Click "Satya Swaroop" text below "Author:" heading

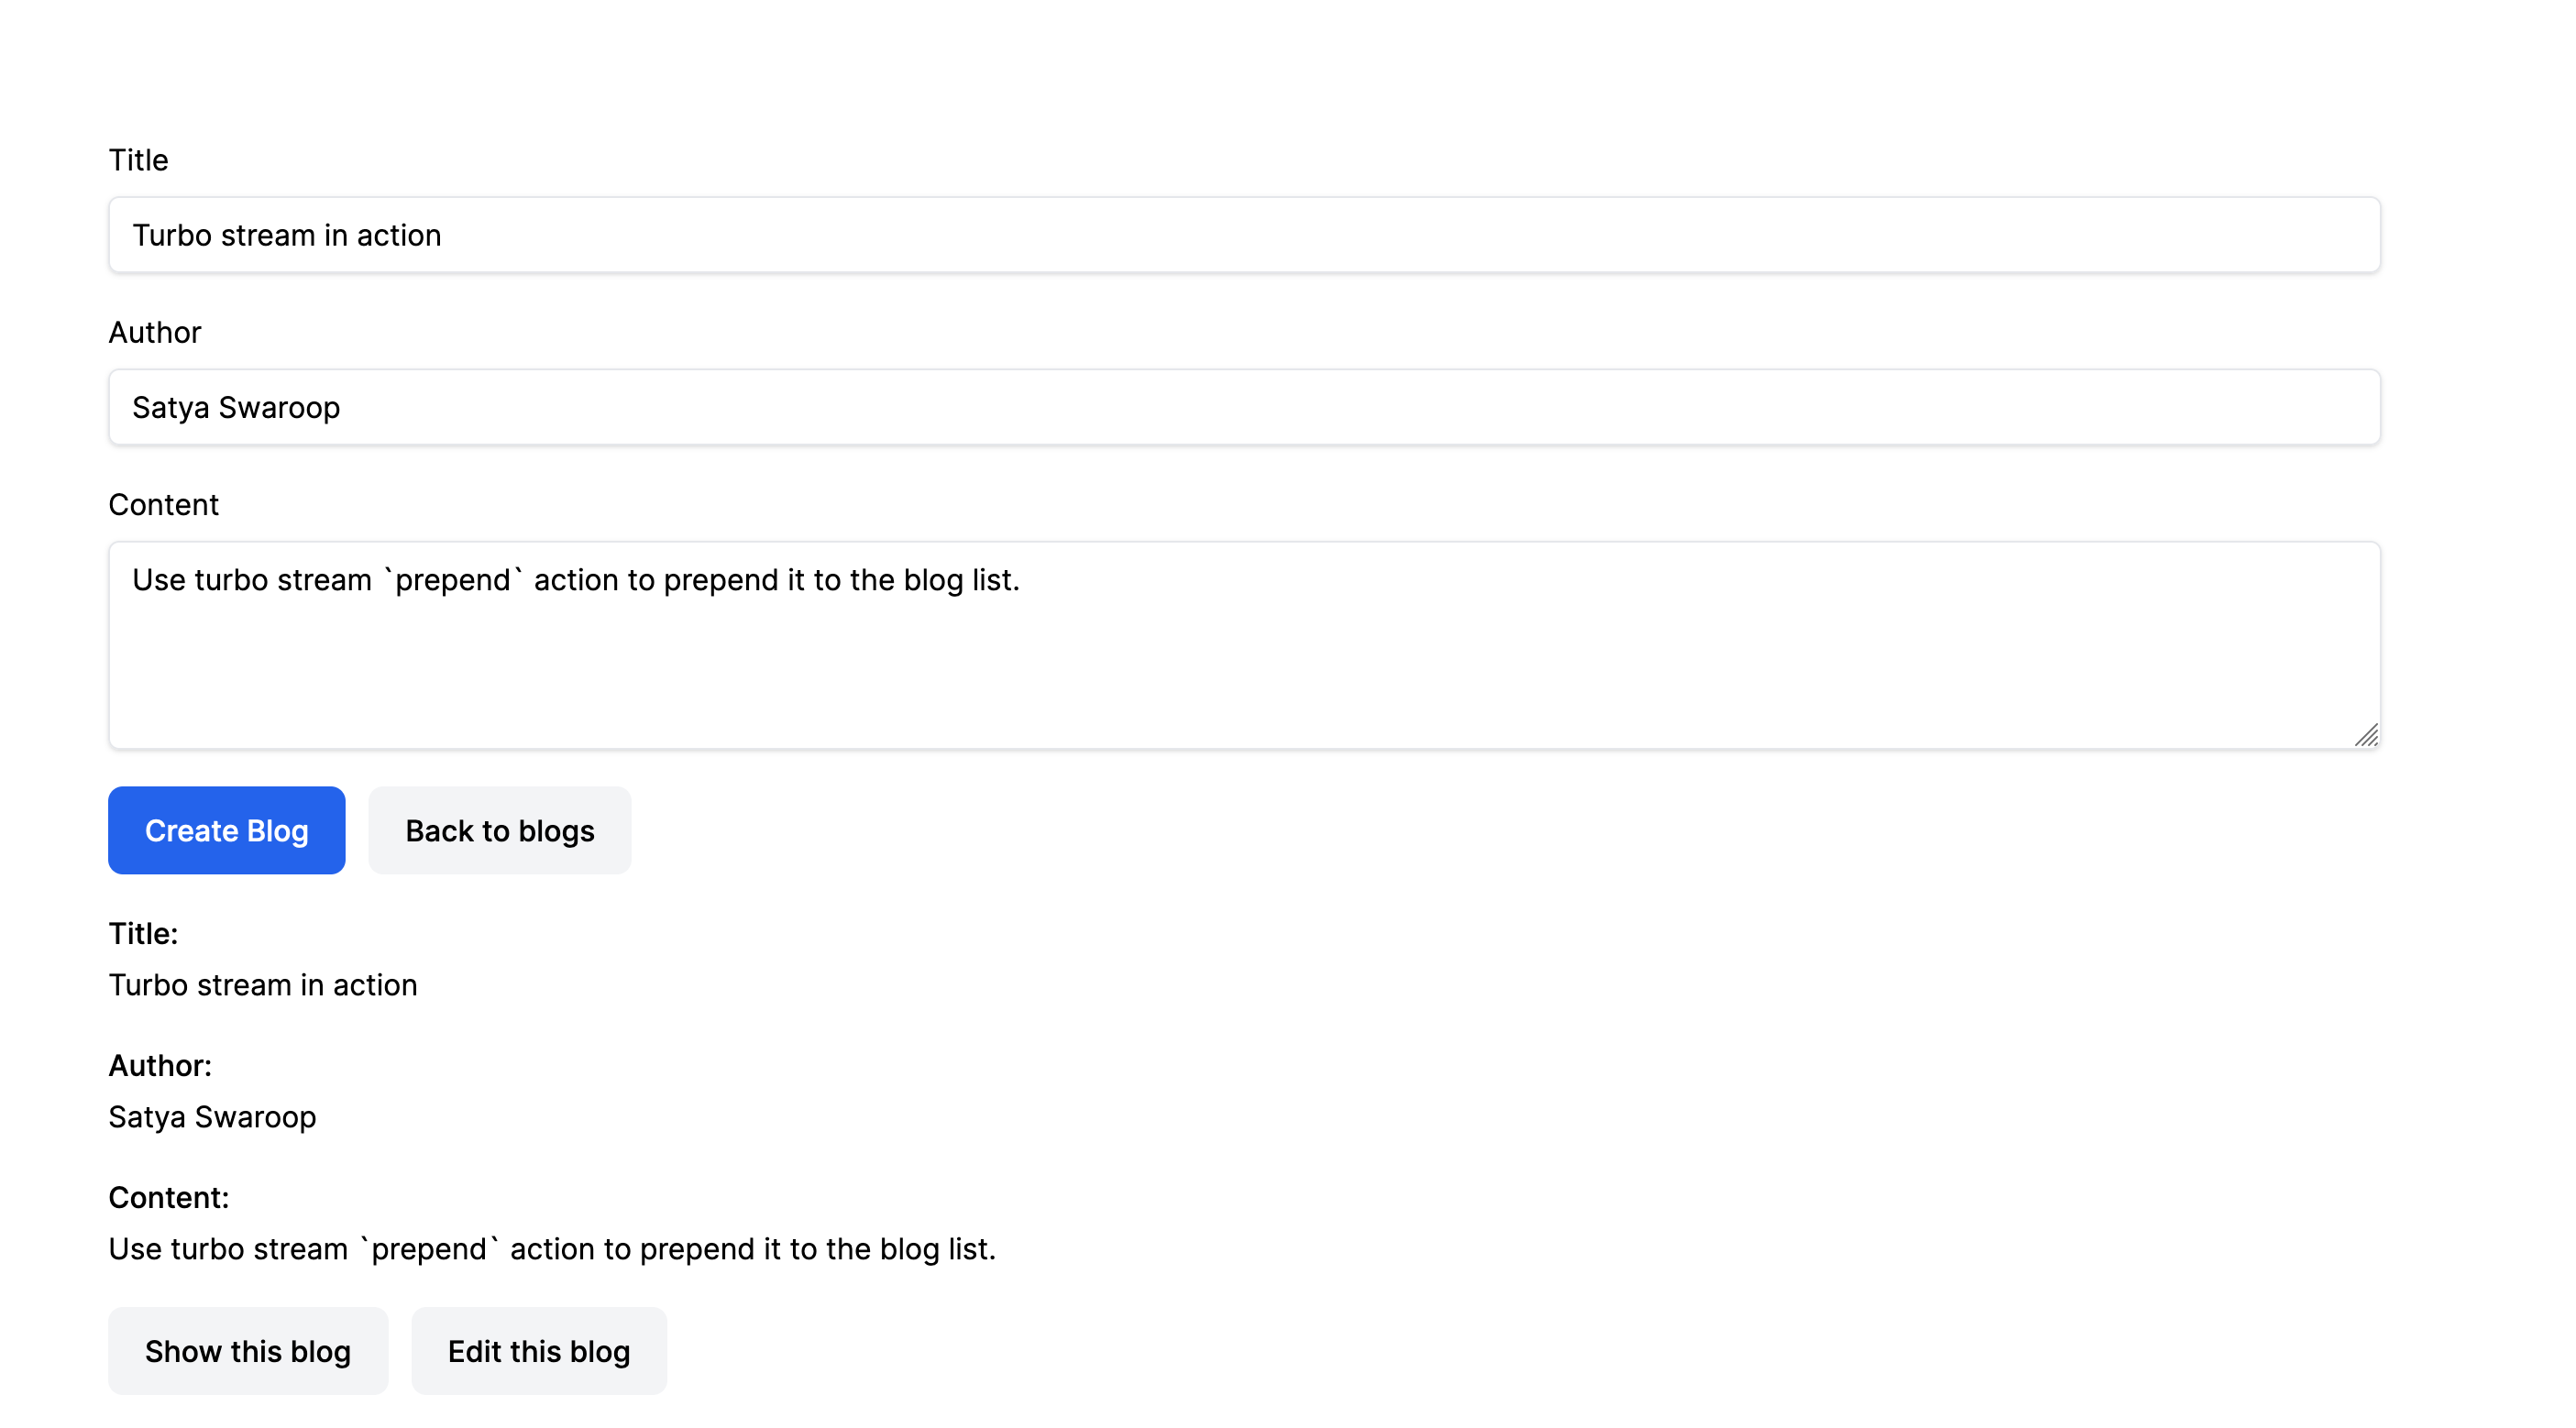(x=212, y=1117)
